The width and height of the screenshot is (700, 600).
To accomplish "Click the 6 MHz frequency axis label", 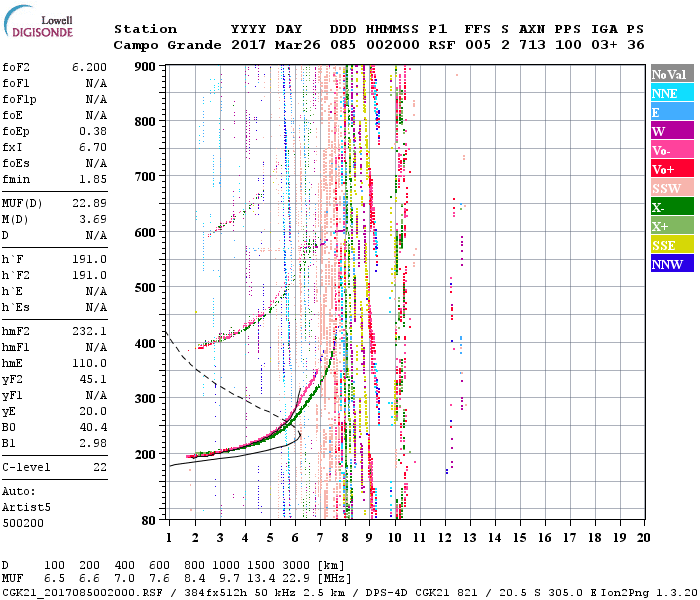I will coord(295,538).
